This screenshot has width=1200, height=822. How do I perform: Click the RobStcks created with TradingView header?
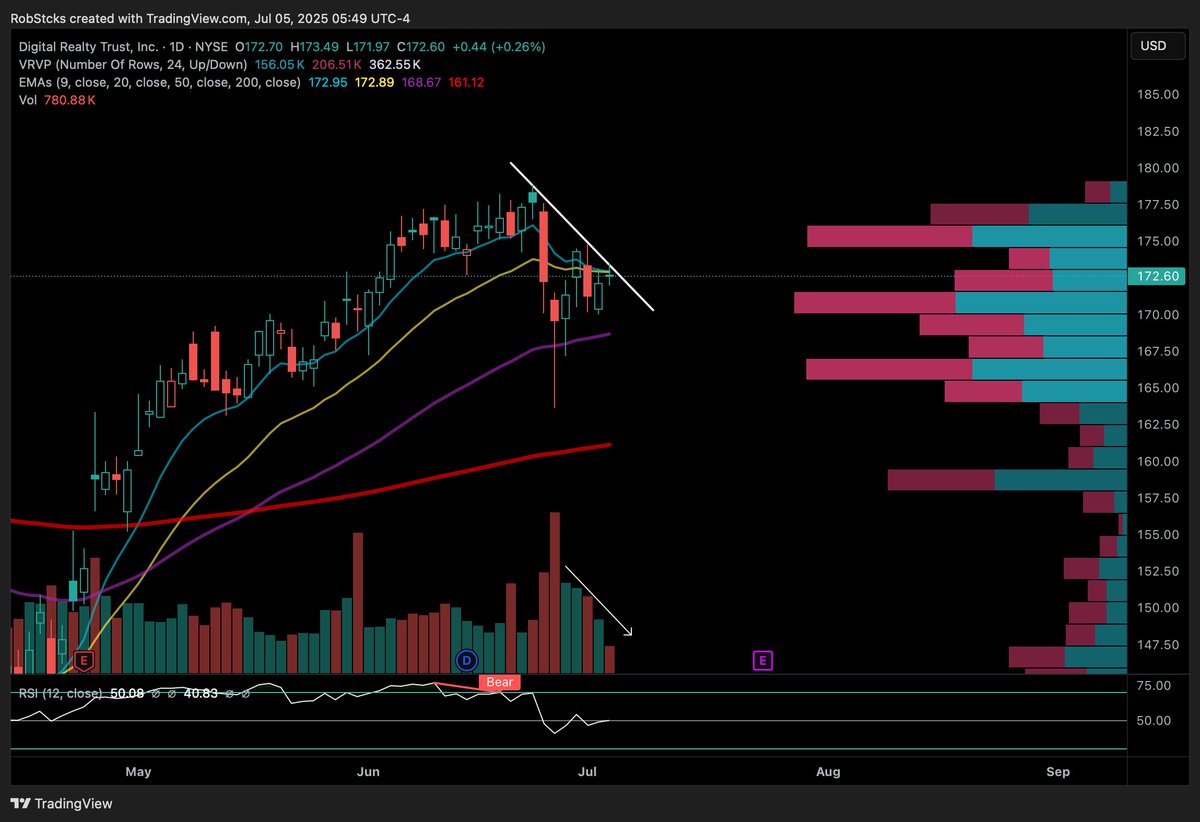pos(210,18)
